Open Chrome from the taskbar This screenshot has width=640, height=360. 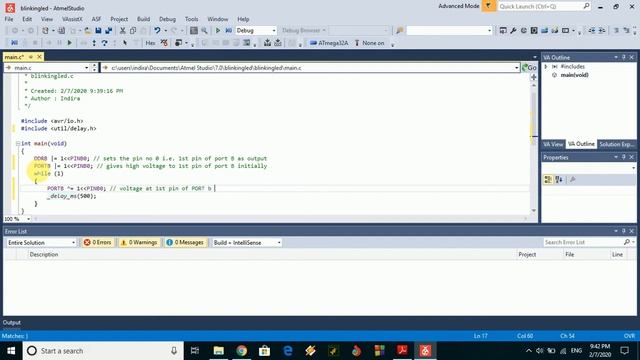tap(242, 351)
